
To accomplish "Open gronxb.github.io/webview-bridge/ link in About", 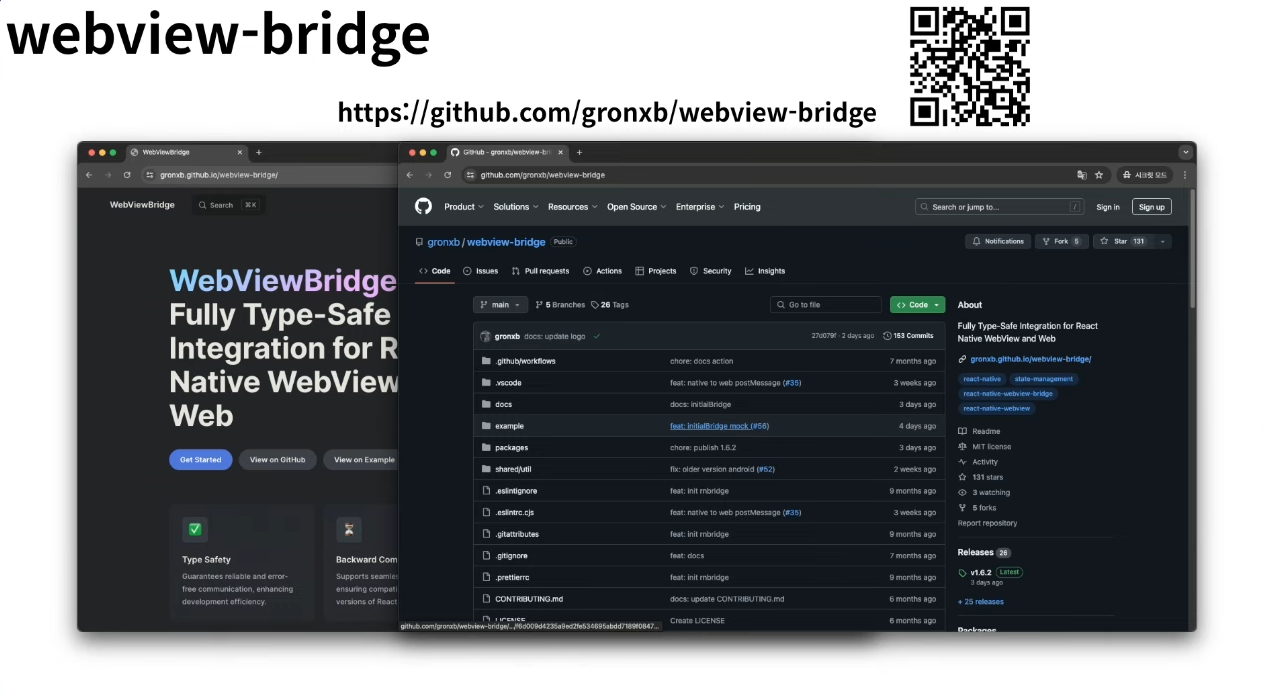I will [1030, 359].
